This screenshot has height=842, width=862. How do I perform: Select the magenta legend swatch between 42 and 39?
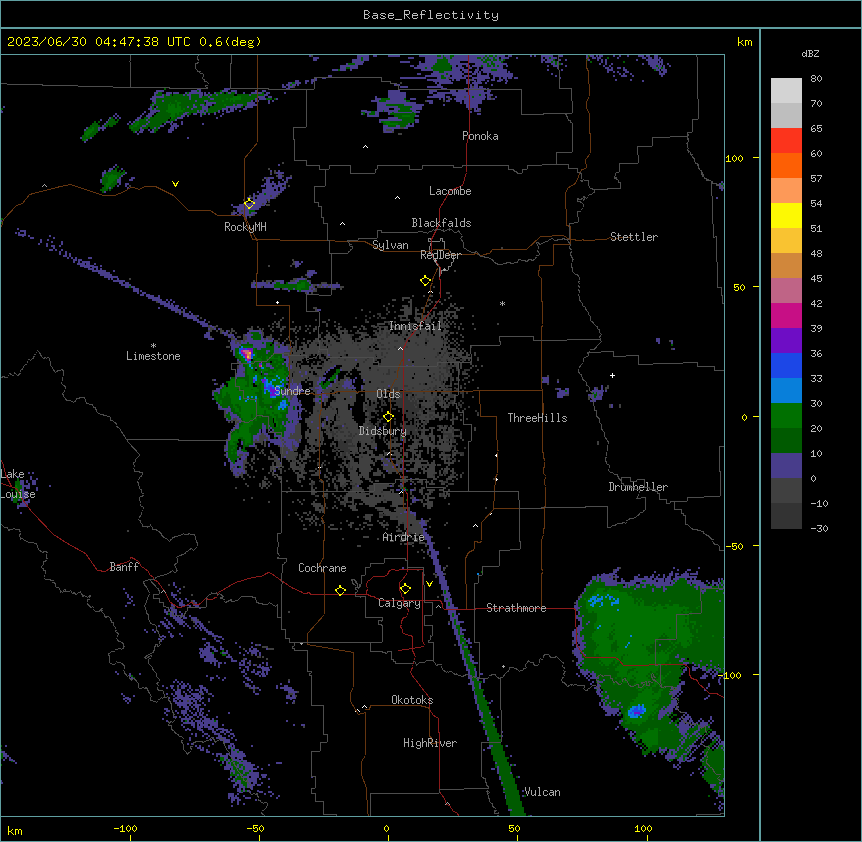tap(786, 315)
